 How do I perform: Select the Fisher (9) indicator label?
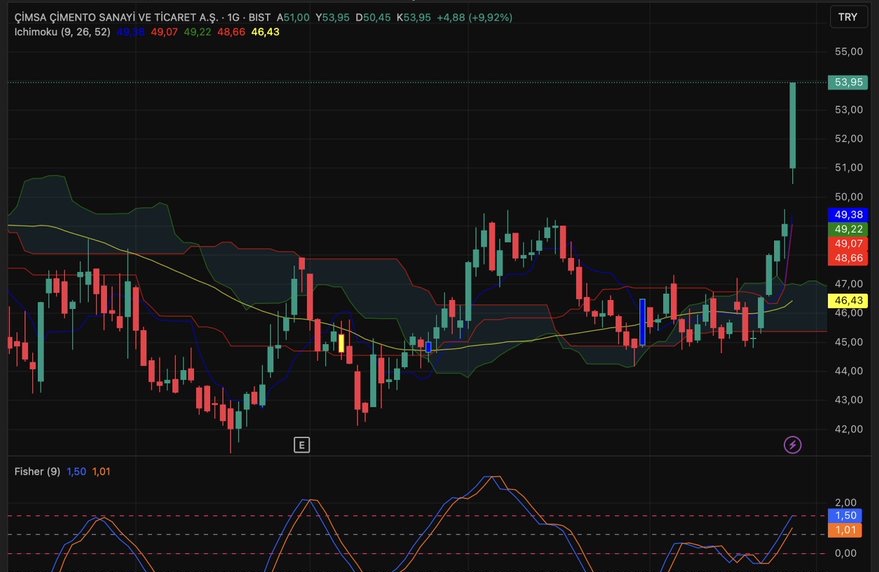coord(37,472)
